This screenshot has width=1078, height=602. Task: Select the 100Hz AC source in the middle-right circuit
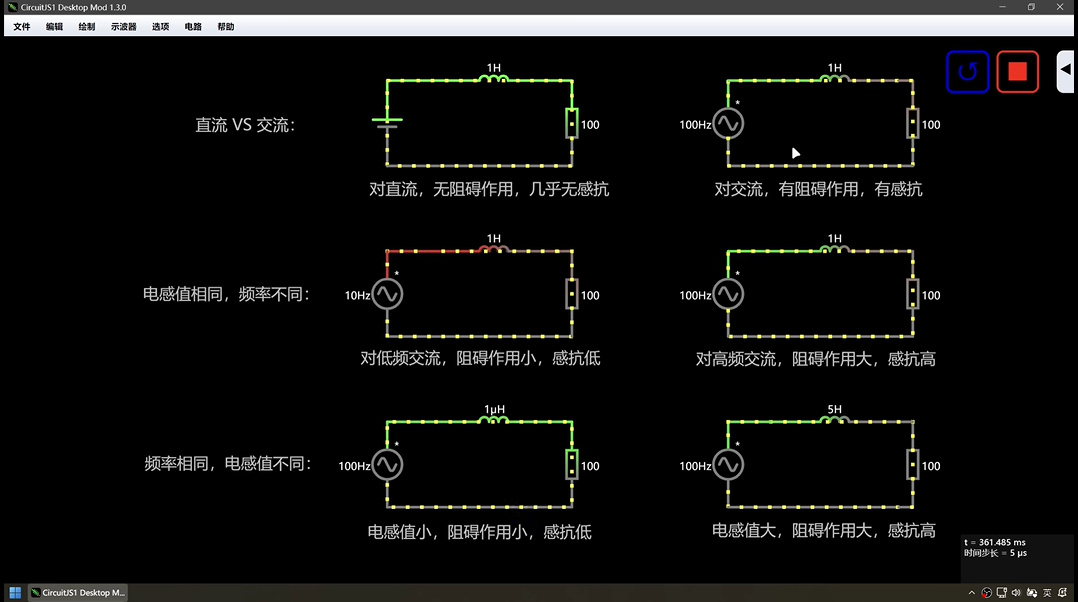click(x=728, y=294)
